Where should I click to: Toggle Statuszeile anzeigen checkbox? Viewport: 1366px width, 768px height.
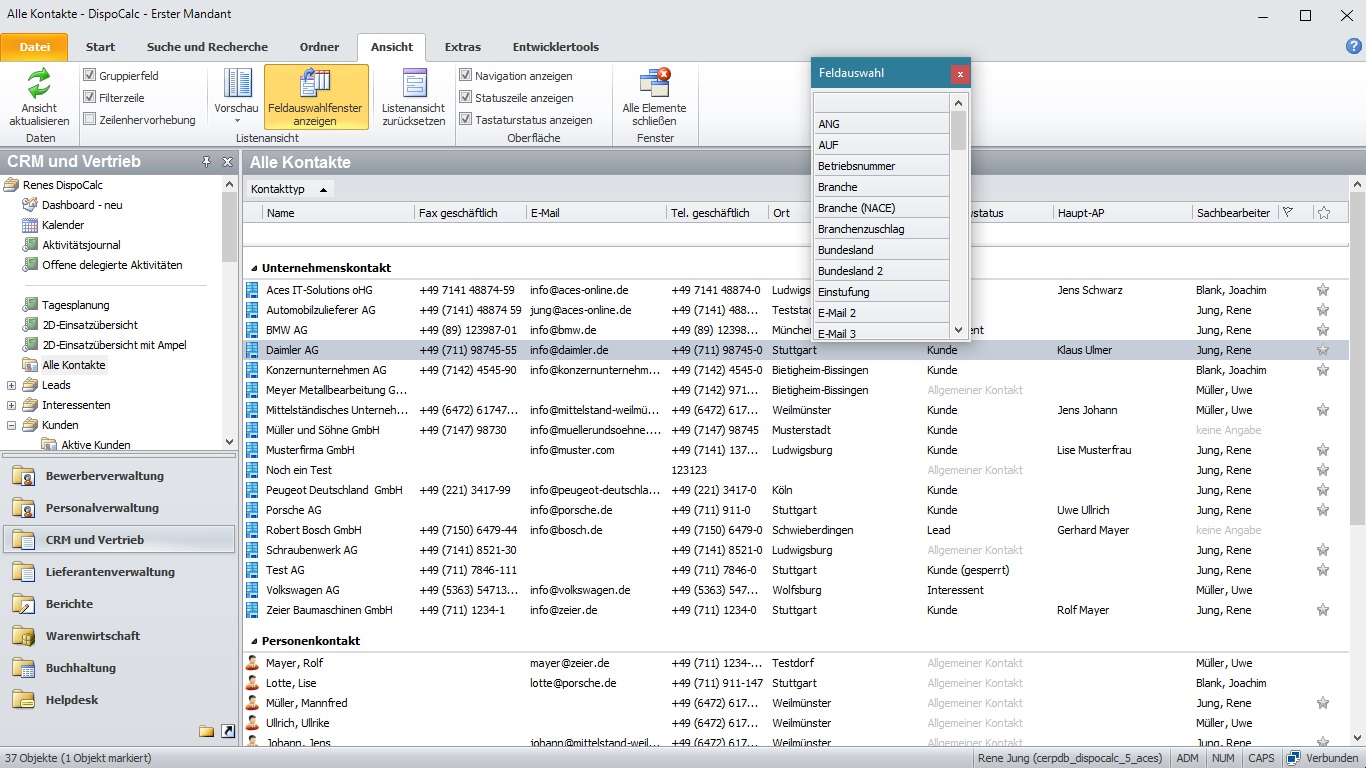point(466,97)
